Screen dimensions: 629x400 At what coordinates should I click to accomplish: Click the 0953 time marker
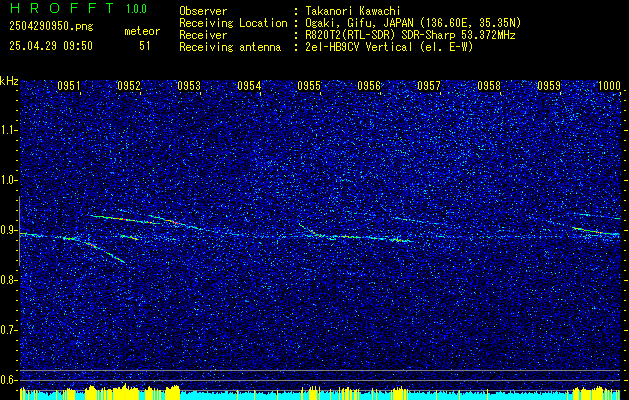189,86
